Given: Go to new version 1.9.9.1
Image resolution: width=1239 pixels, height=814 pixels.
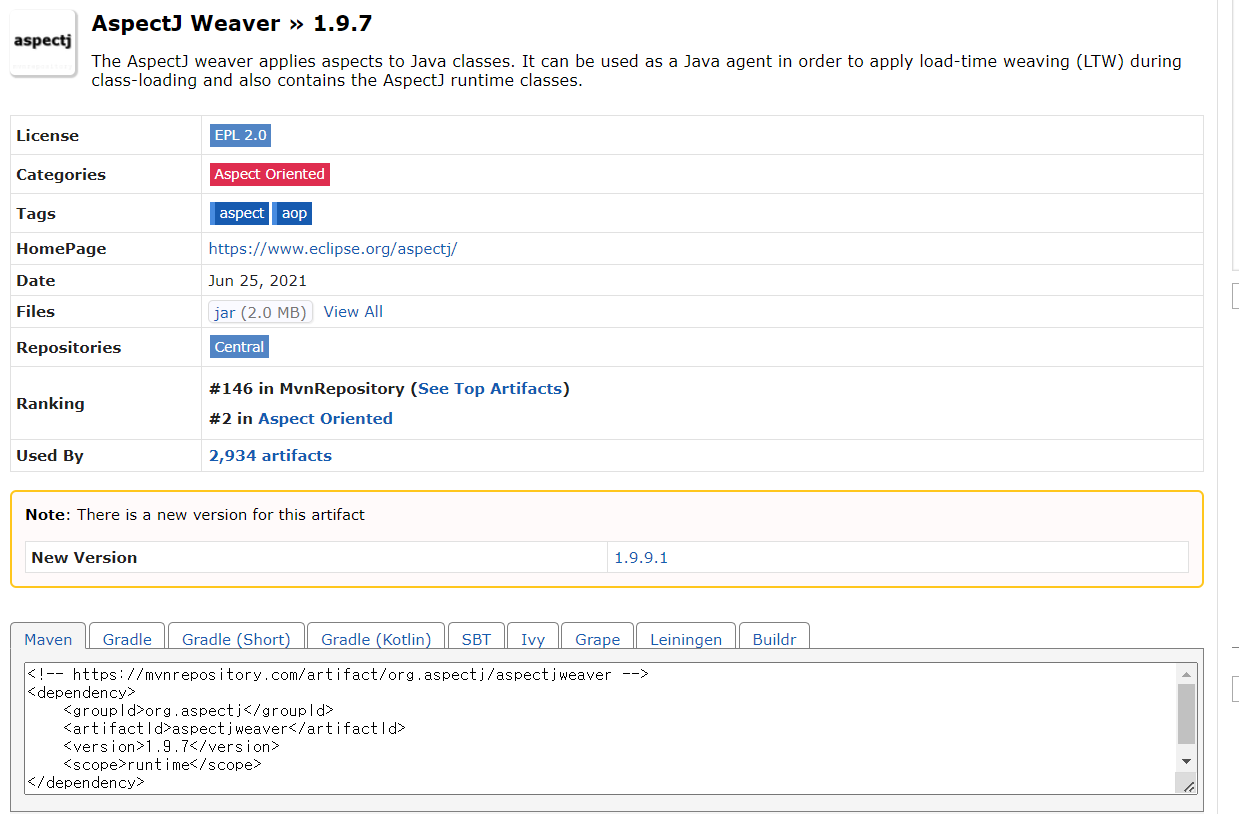Looking at the screenshot, I should (641, 557).
